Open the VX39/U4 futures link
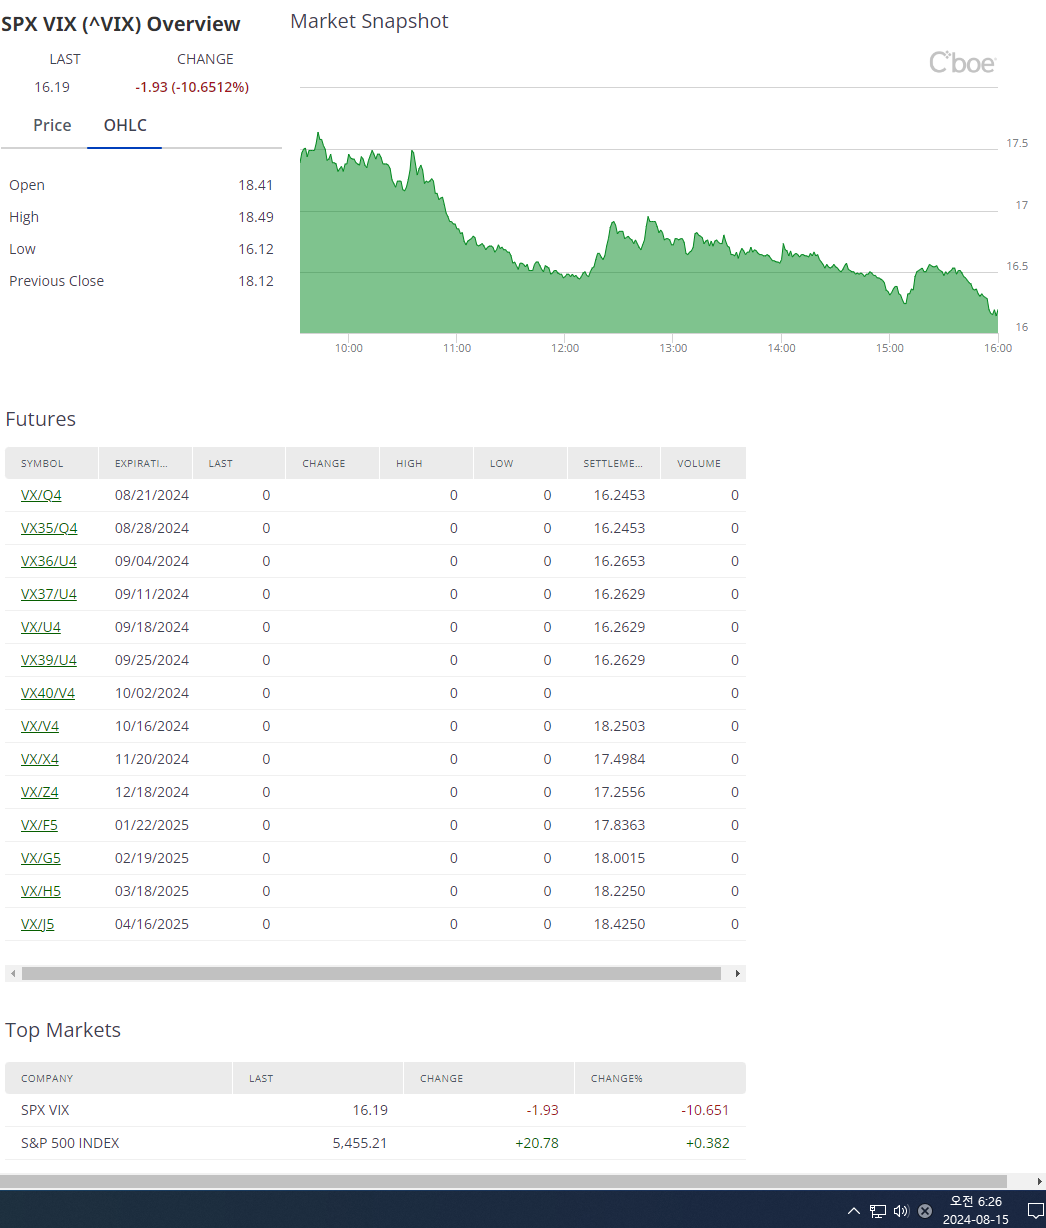The width and height of the screenshot is (1046, 1228). click(49, 660)
